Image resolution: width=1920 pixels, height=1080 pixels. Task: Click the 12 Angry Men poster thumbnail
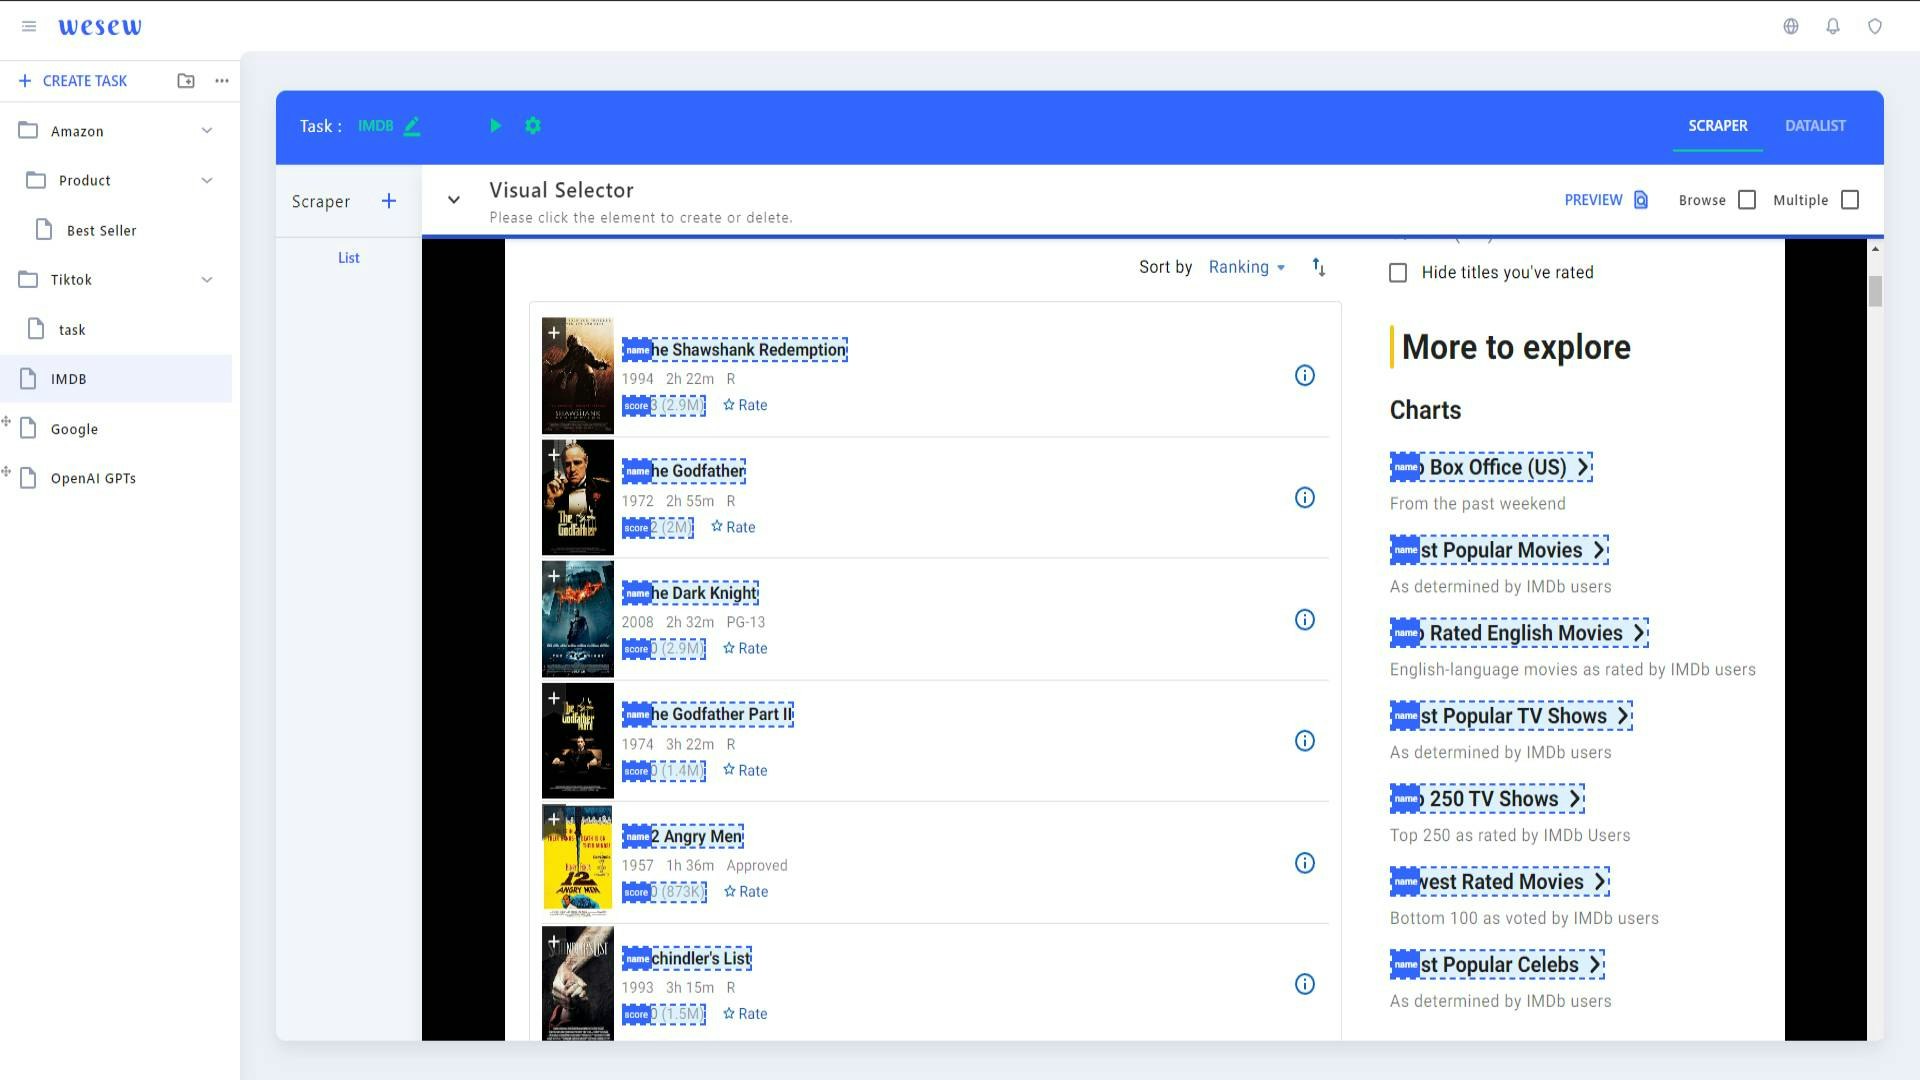click(578, 861)
